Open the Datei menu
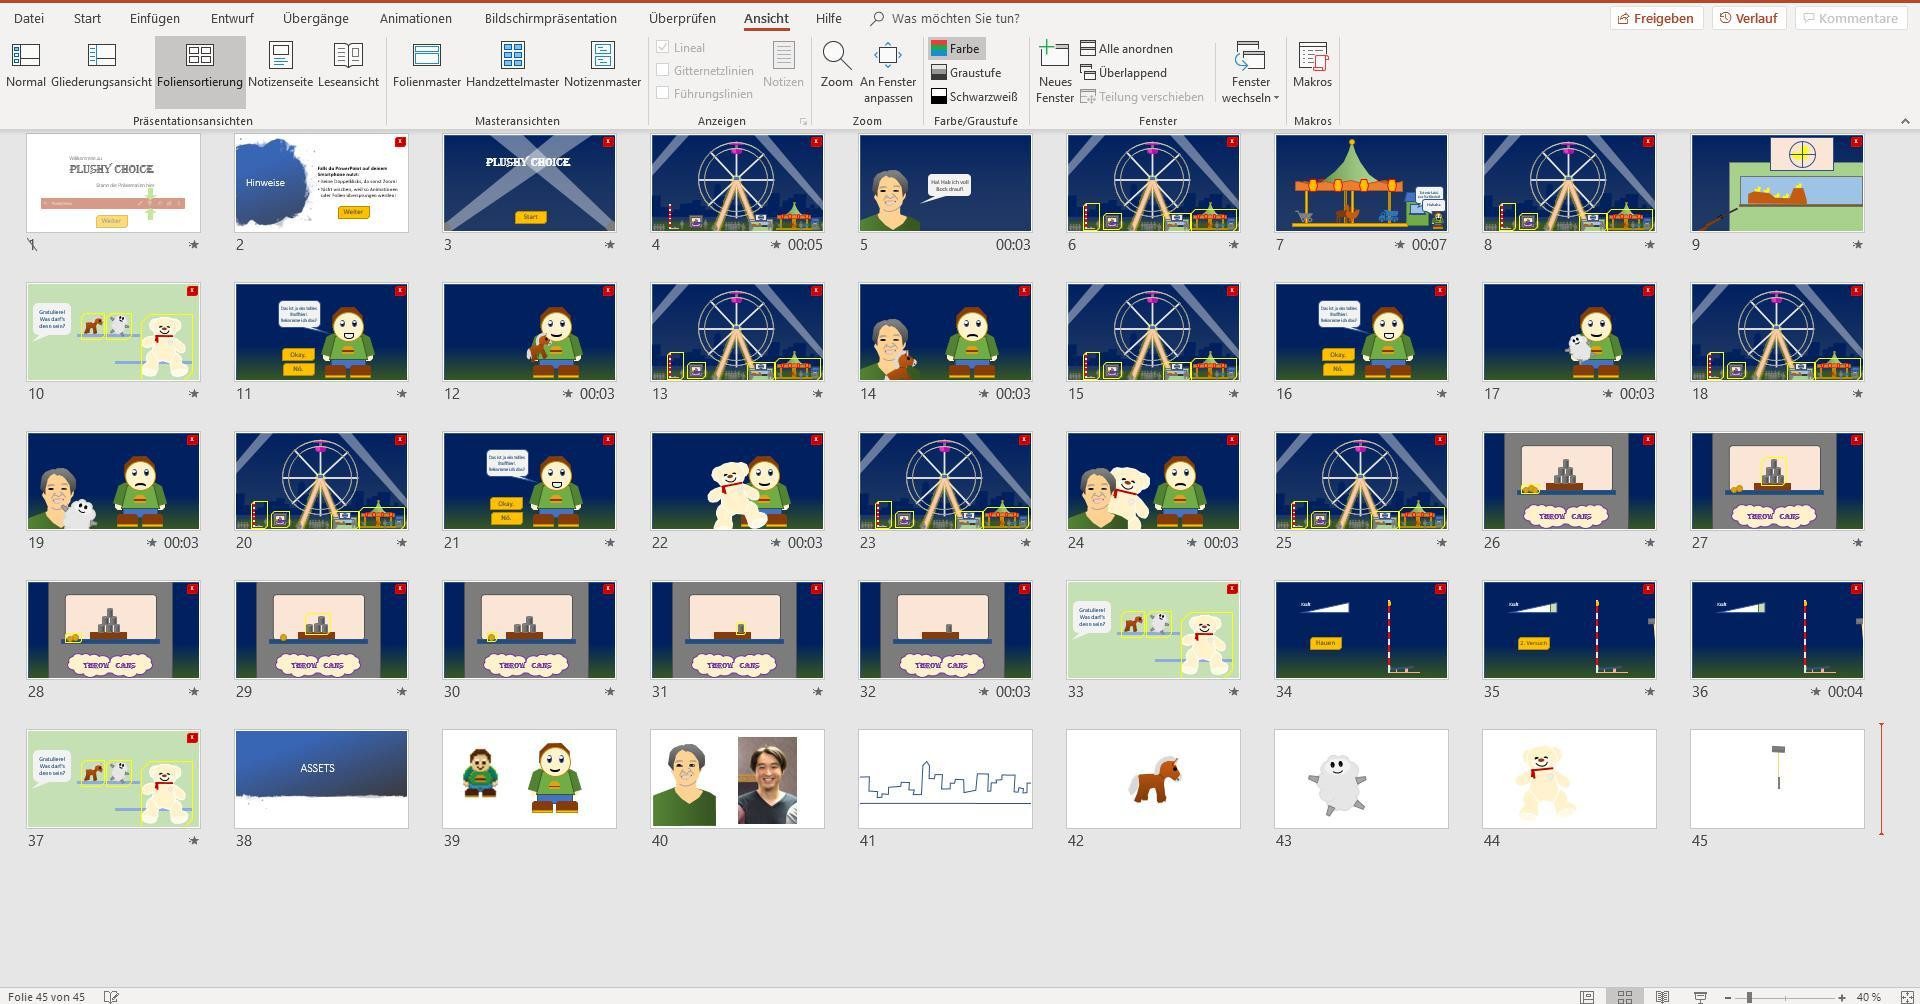The image size is (1920, 1004). (x=29, y=18)
